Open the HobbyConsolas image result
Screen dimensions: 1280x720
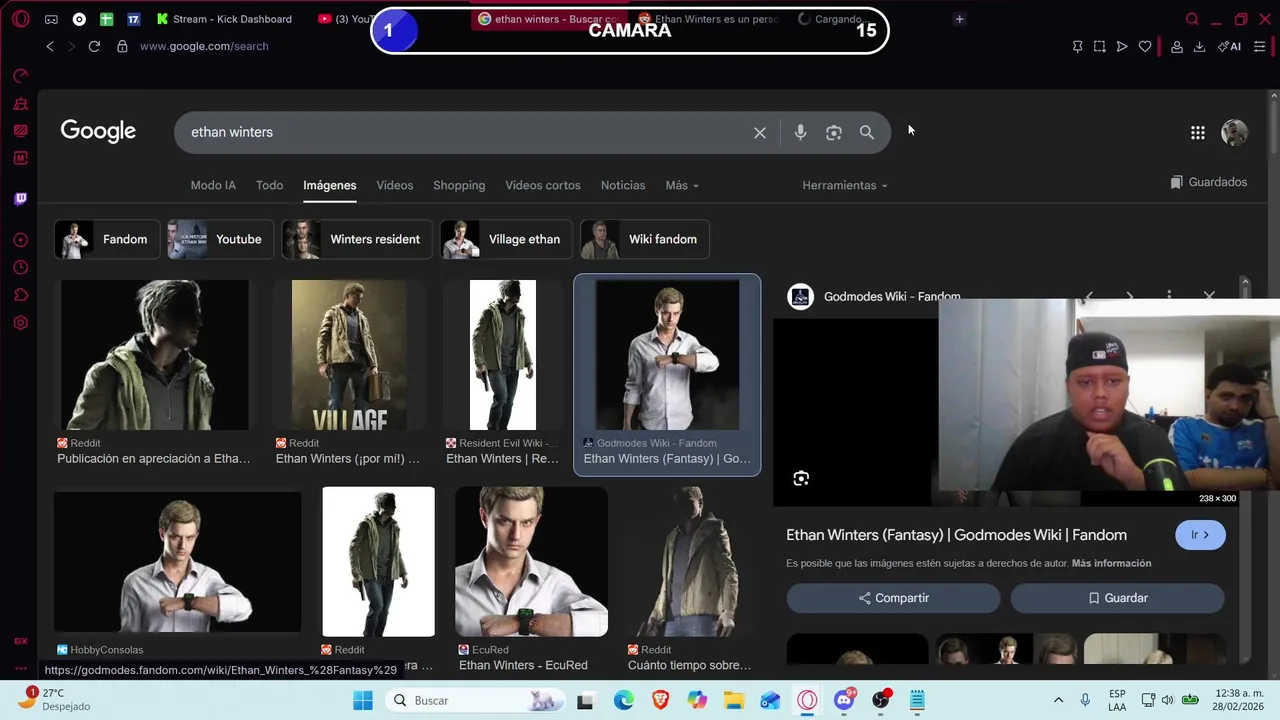tap(177, 562)
